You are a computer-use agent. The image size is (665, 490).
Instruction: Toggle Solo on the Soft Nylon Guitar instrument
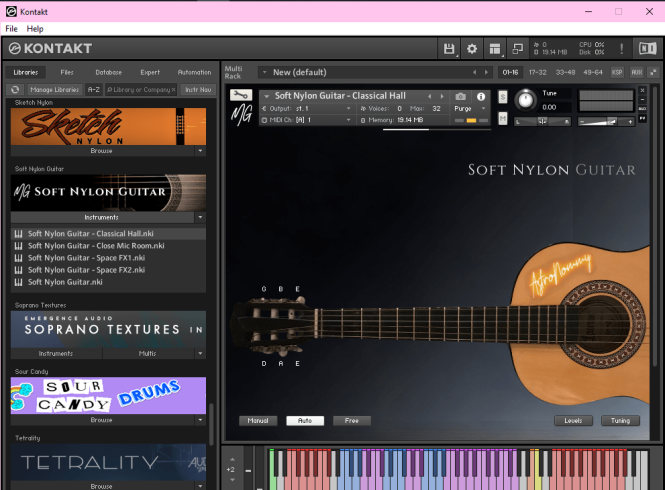pos(503,97)
